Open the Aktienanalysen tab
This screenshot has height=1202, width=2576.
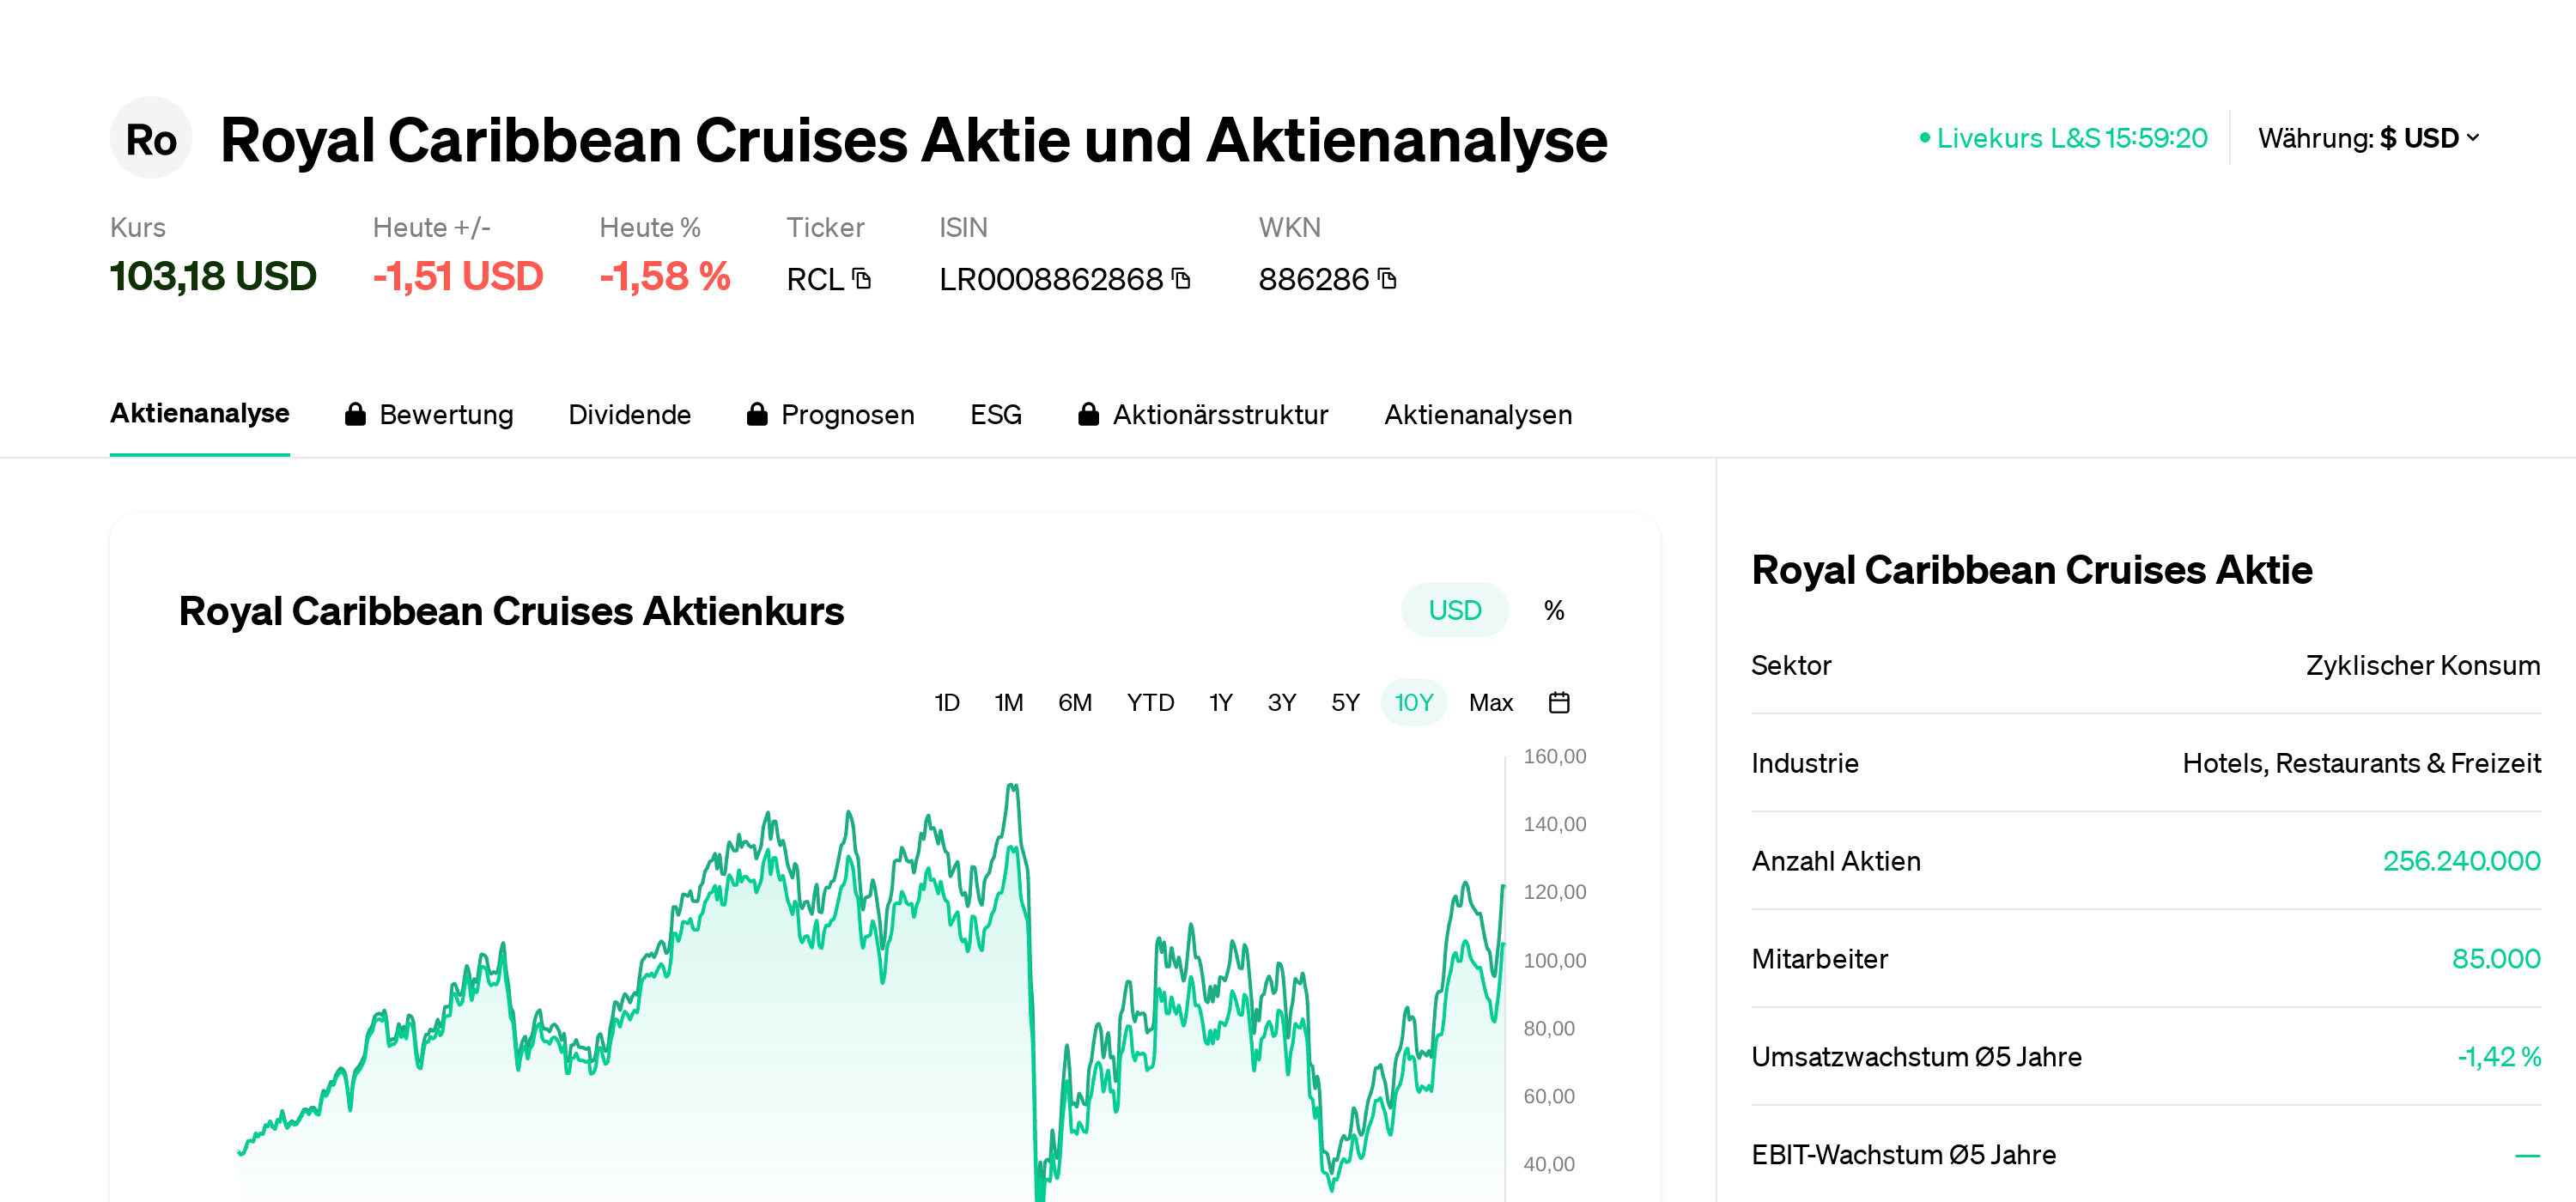coord(1477,414)
